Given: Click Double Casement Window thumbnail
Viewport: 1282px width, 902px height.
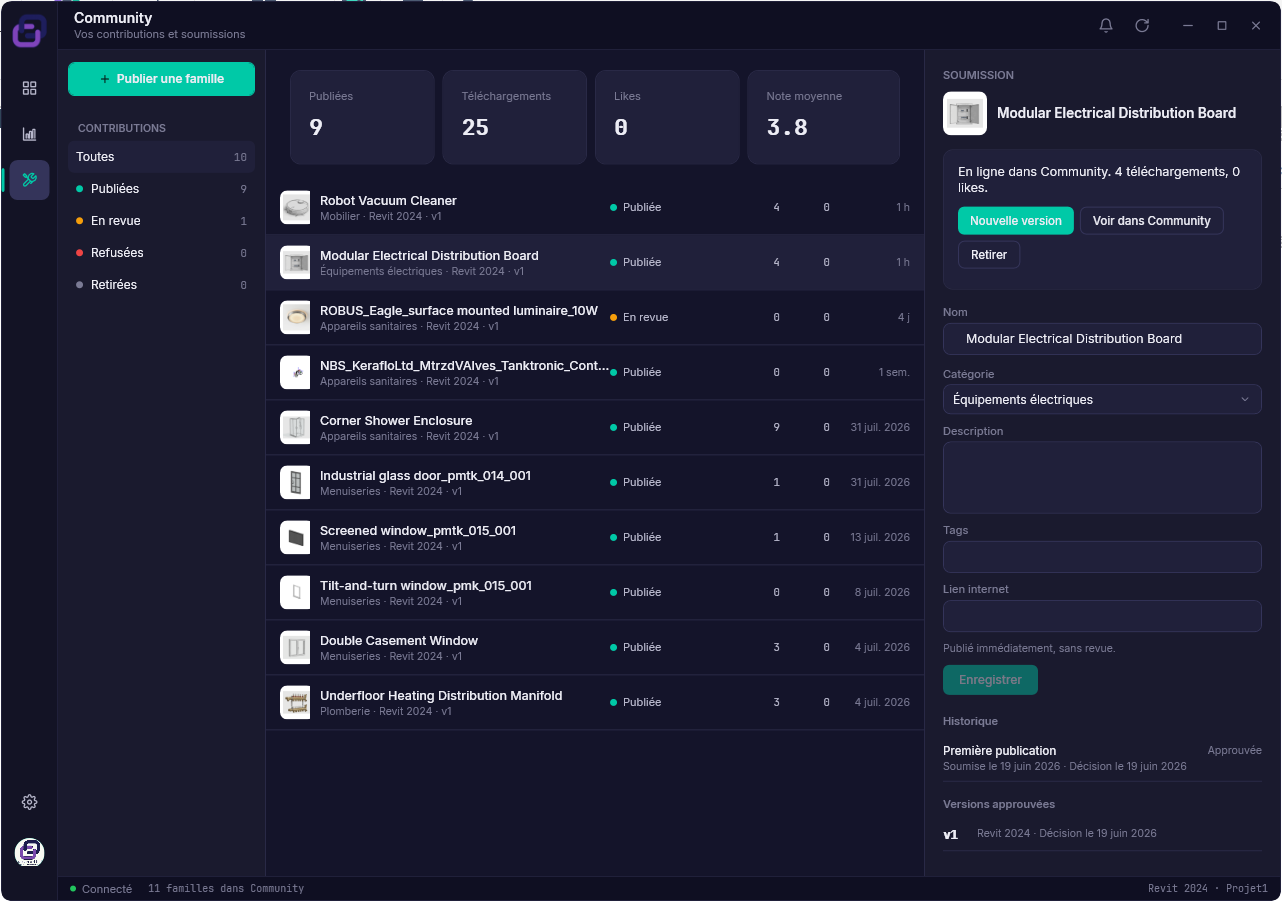Looking at the screenshot, I should tap(295, 647).
